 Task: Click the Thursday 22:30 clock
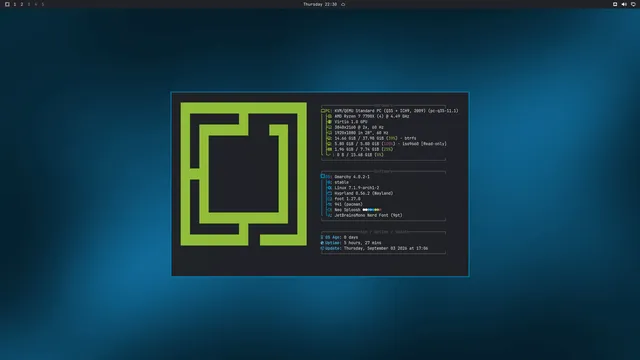(x=320, y=4)
